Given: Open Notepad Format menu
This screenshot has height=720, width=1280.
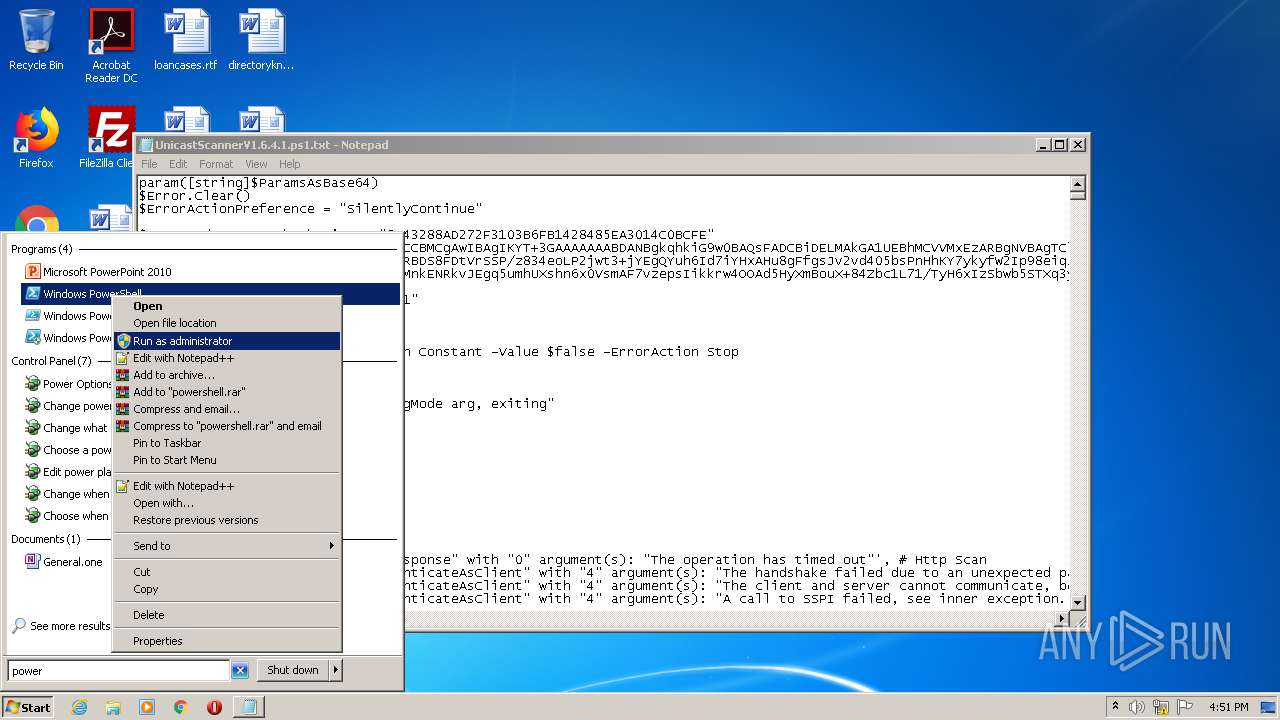Looking at the screenshot, I should click(215, 164).
